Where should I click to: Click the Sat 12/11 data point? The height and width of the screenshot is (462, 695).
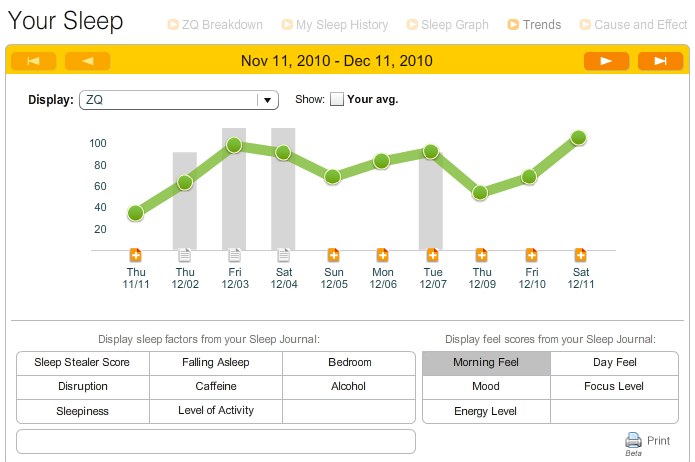[578, 138]
